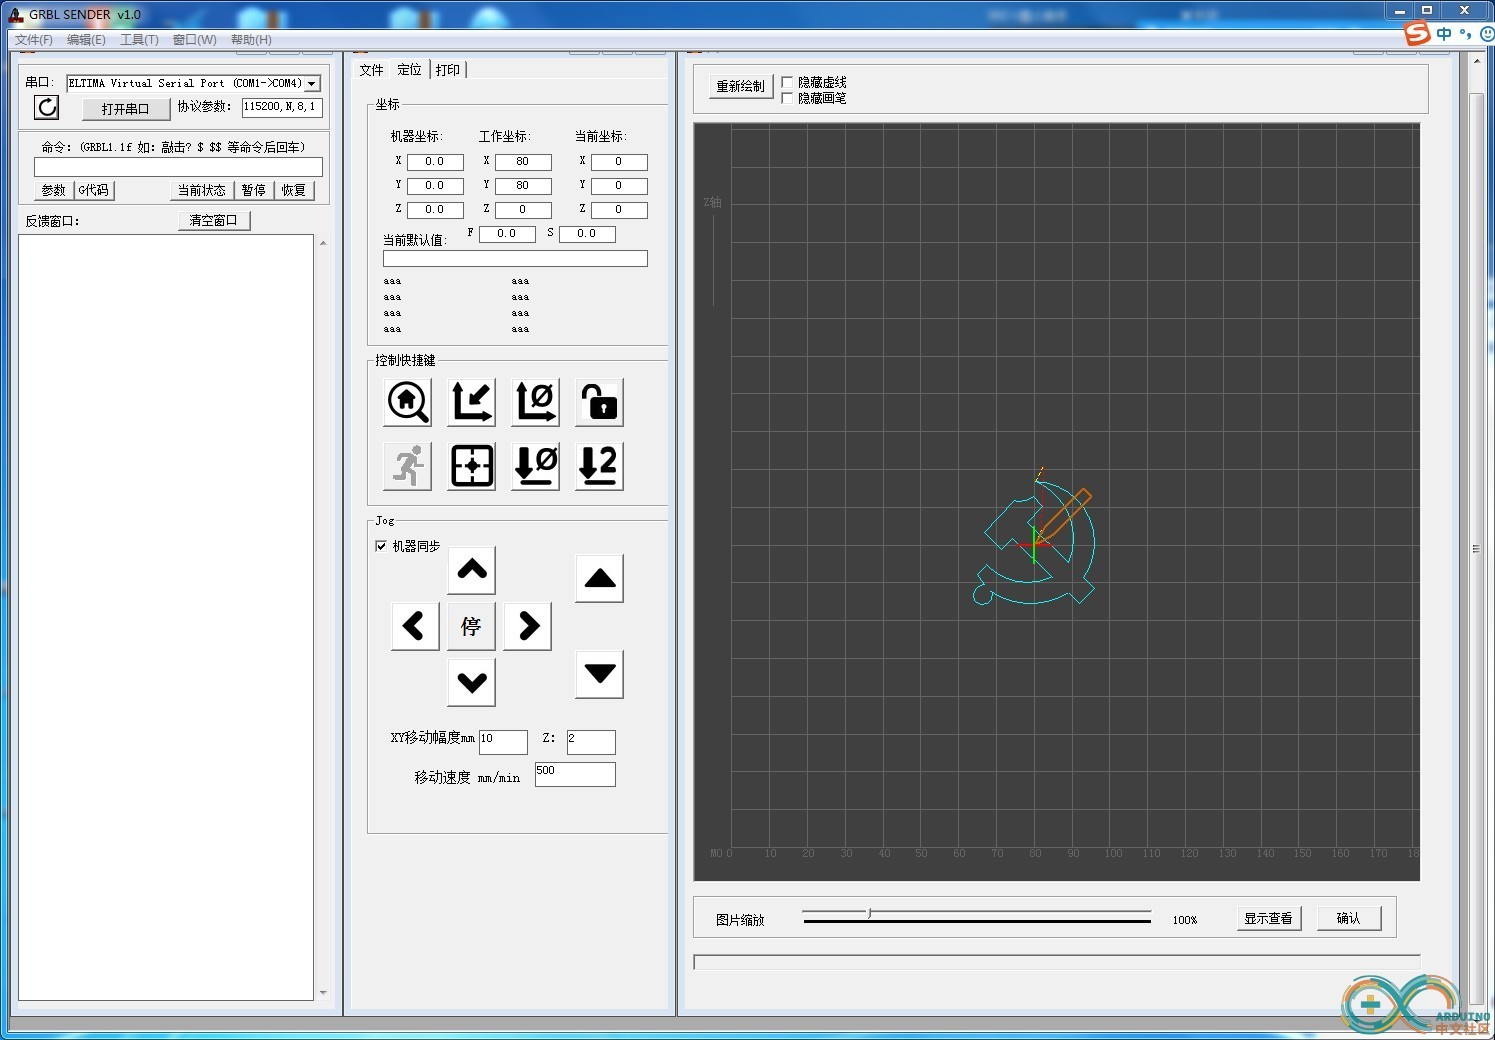
Task: Jog X axis right with chevron
Action: (x=528, y=626)
